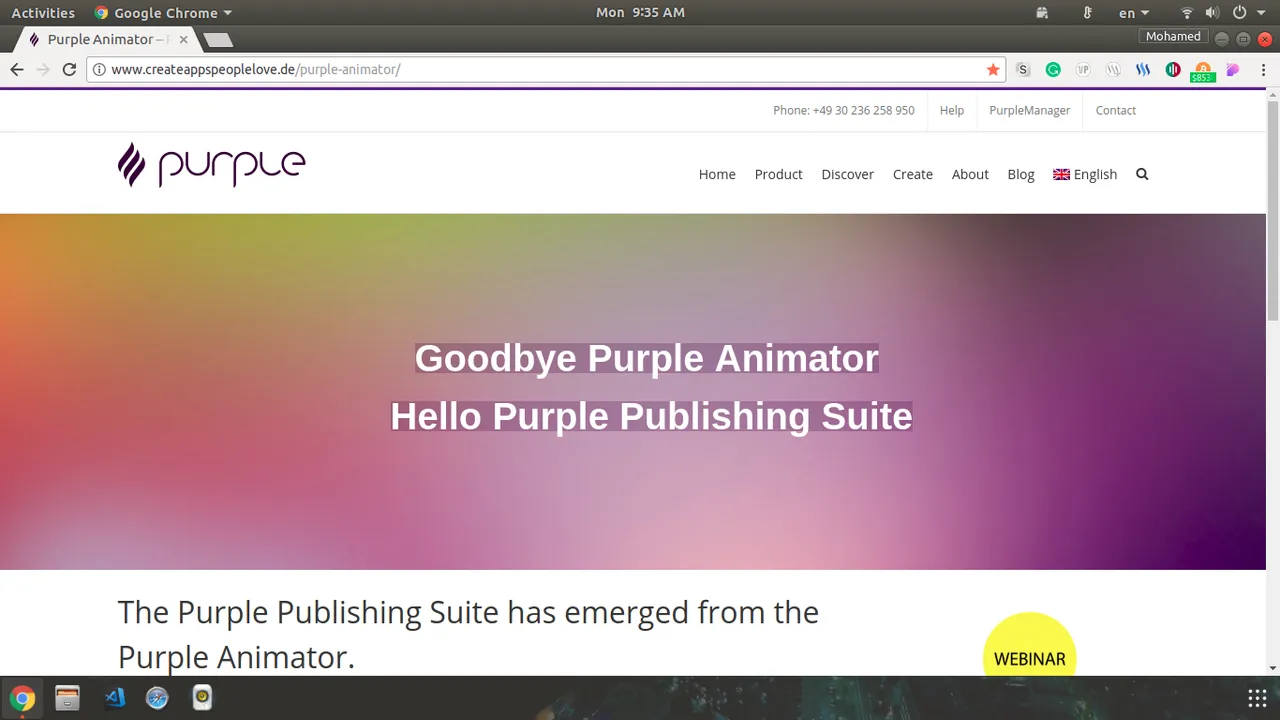Open the Google Chrome app menu
The width and height of the screenshot is (1280, 720).
[162, 13]
